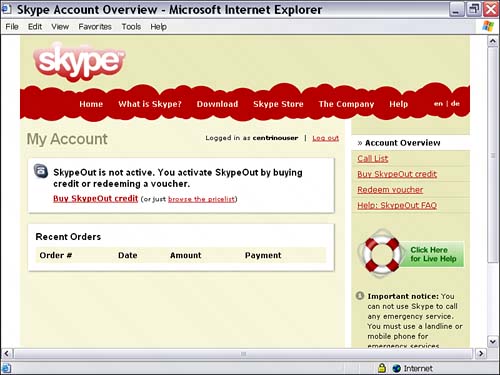Open Help: SkypeOut FAQ link
This screenshot has width=500, height=375.
click(397, 205)
